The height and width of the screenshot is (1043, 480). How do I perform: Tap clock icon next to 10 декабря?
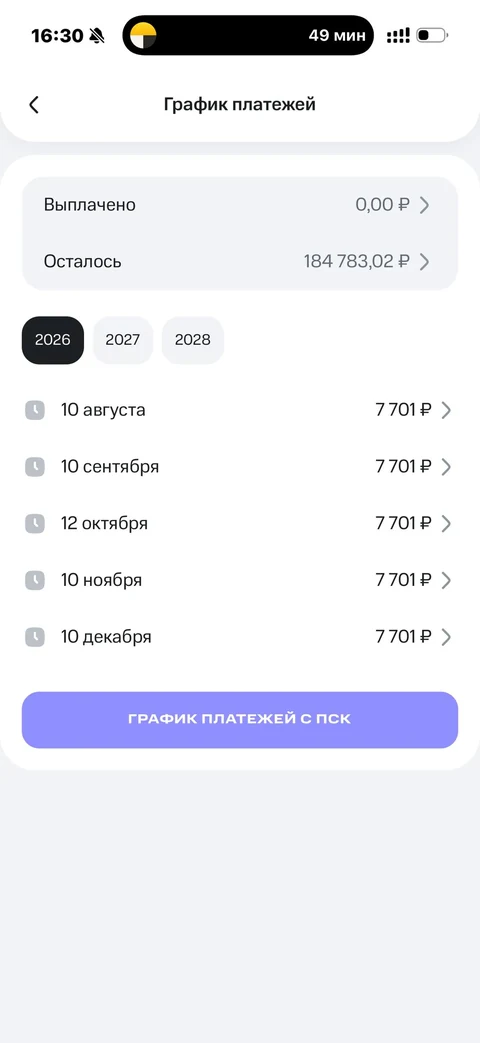(x=35, y=637)
